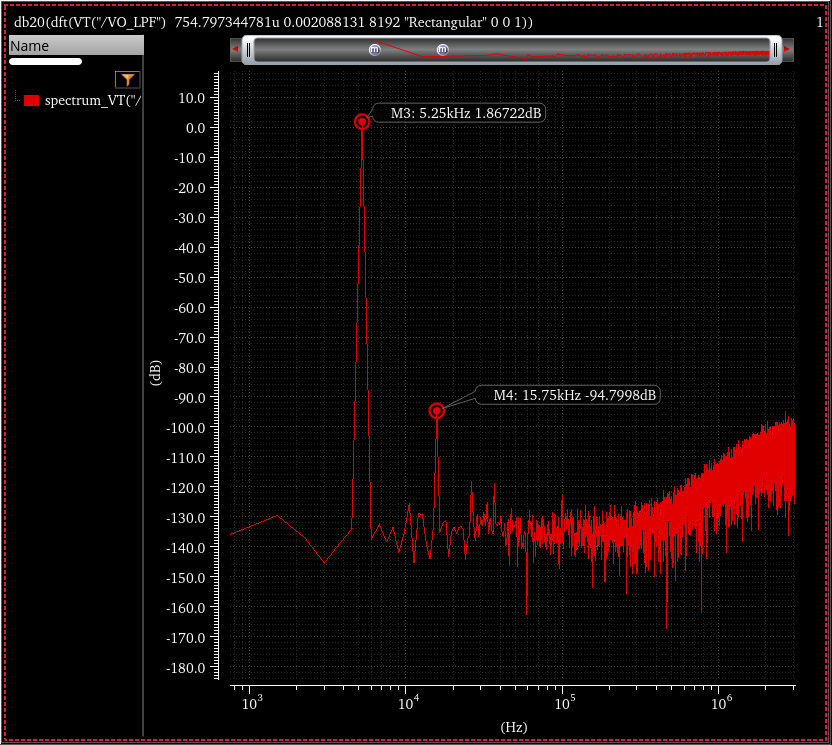Click the white horizontal scrollbar under Name
Screen dimensions: 832x745
[46, 62]
